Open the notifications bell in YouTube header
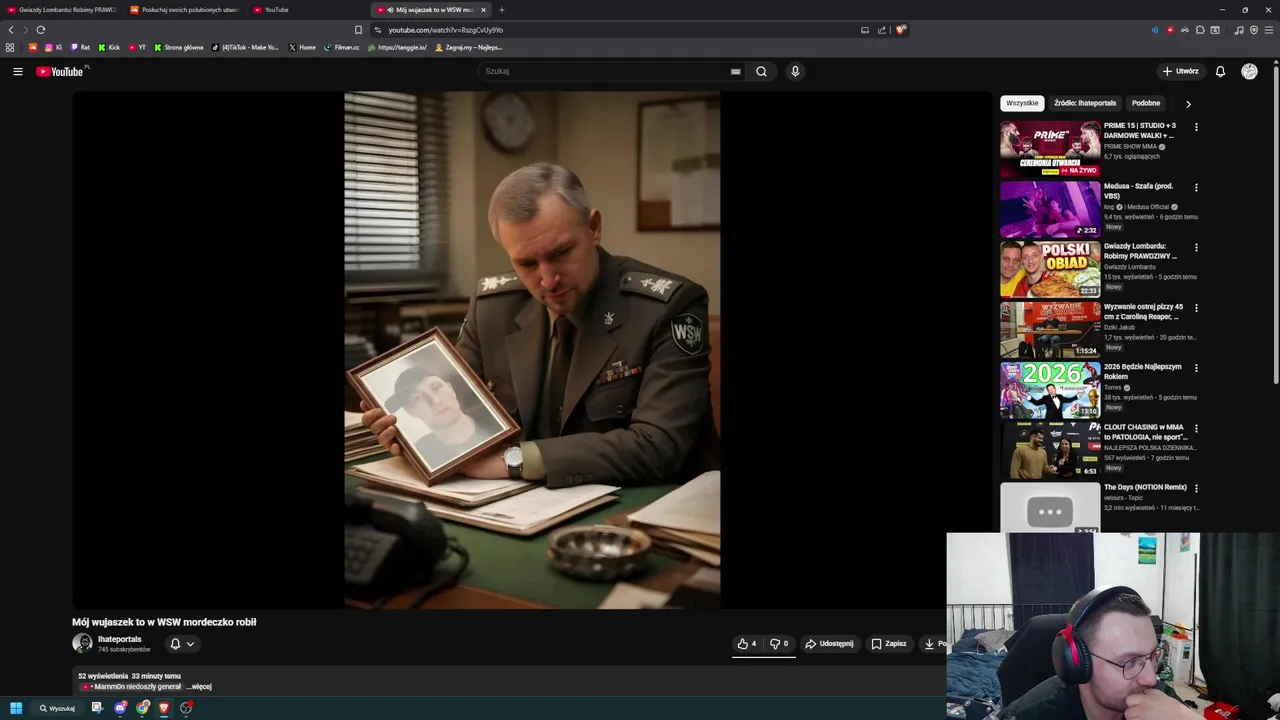 pyautogui.click(x=1220, y=71)
